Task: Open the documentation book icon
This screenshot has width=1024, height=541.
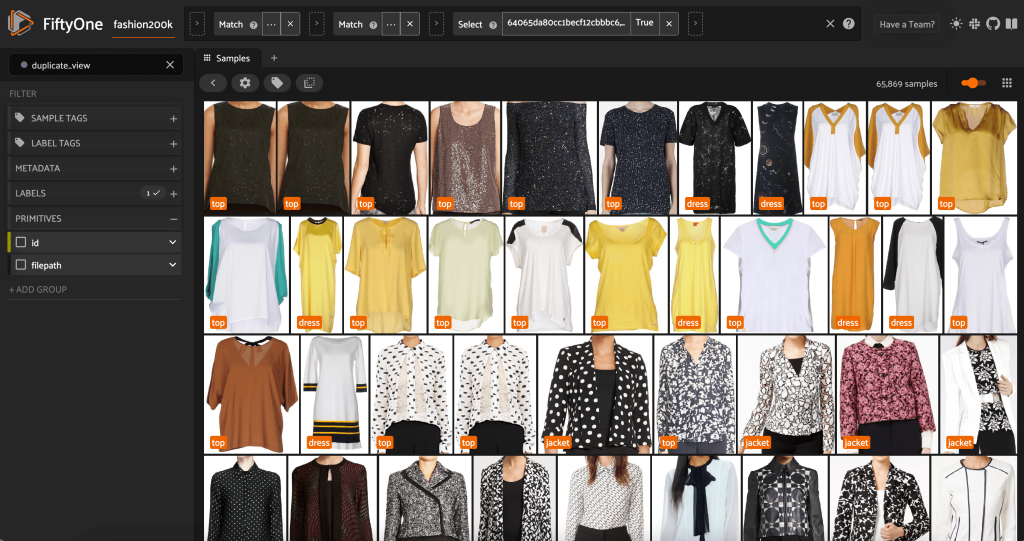Action: click(1009, 23)
